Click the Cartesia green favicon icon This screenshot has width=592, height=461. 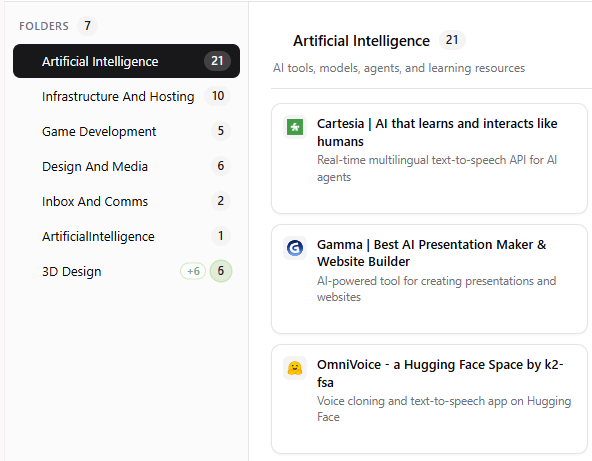pyautogui.click(x=295, y=127)
